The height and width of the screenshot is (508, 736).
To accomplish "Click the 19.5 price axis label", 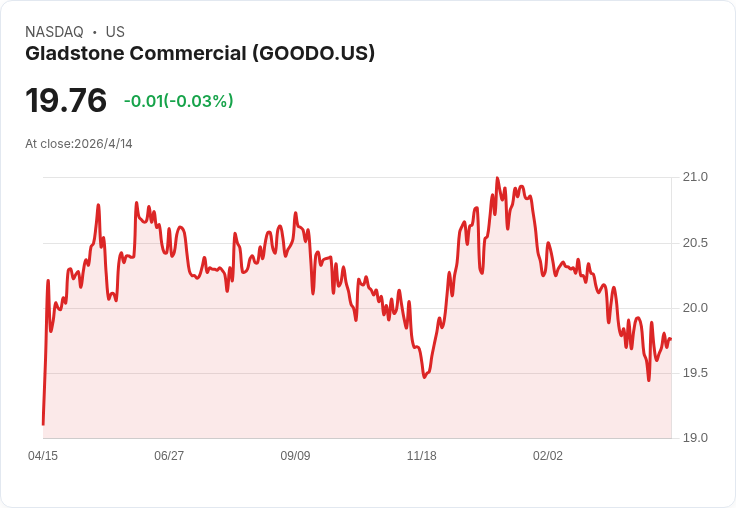I will [695, 373].
